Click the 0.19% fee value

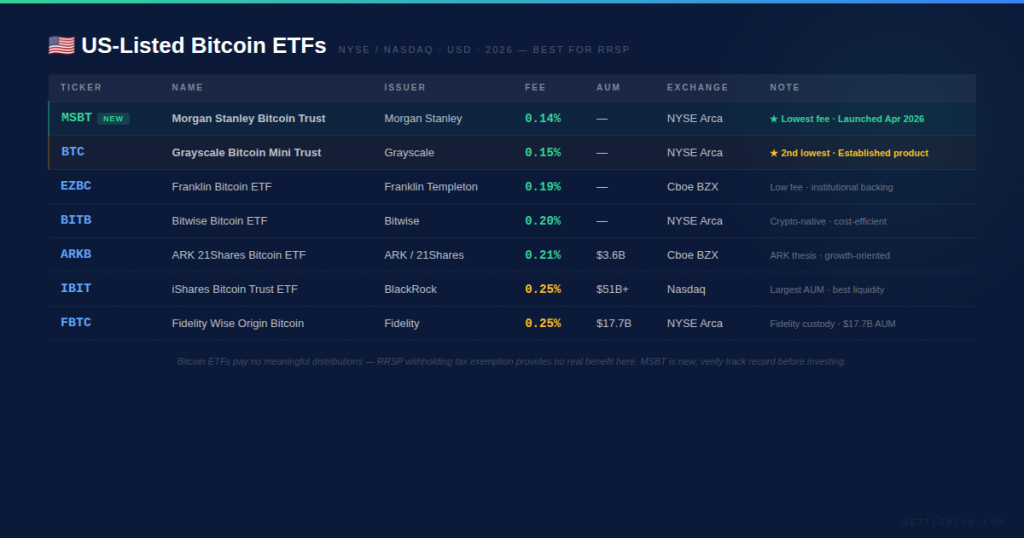point(543,187)
